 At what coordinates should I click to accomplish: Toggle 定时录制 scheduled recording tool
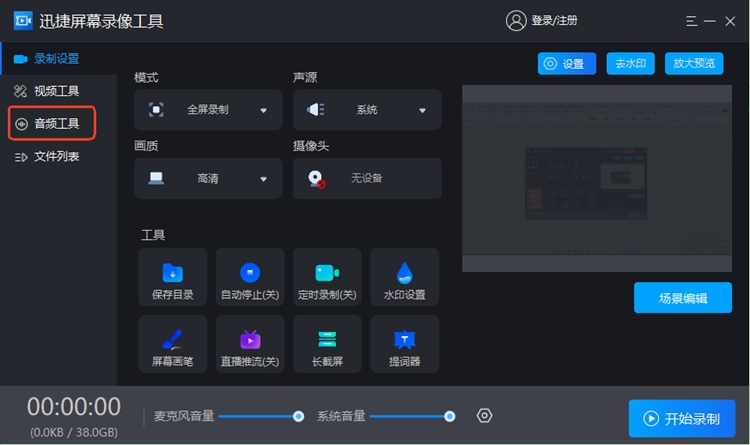click(x=327, y=277)
